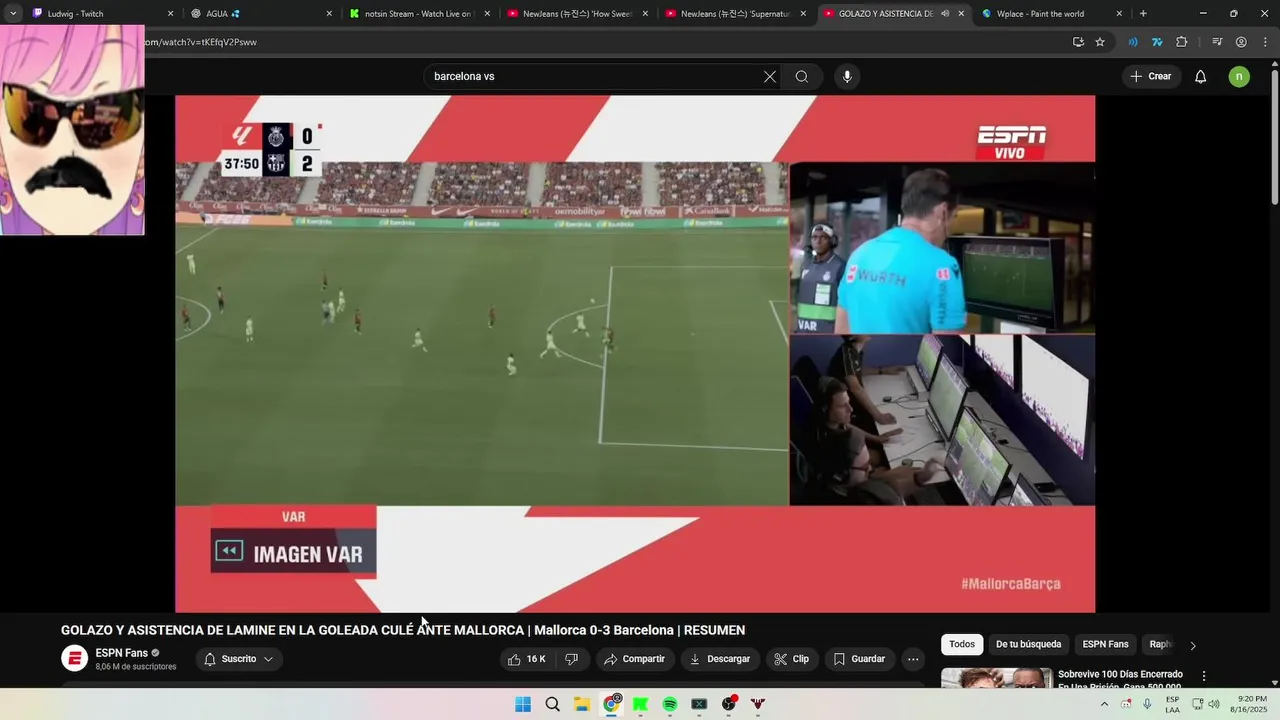Mute the playing GOLAZO tab speaker icon

pyautogui.click(x=945, y=14)
